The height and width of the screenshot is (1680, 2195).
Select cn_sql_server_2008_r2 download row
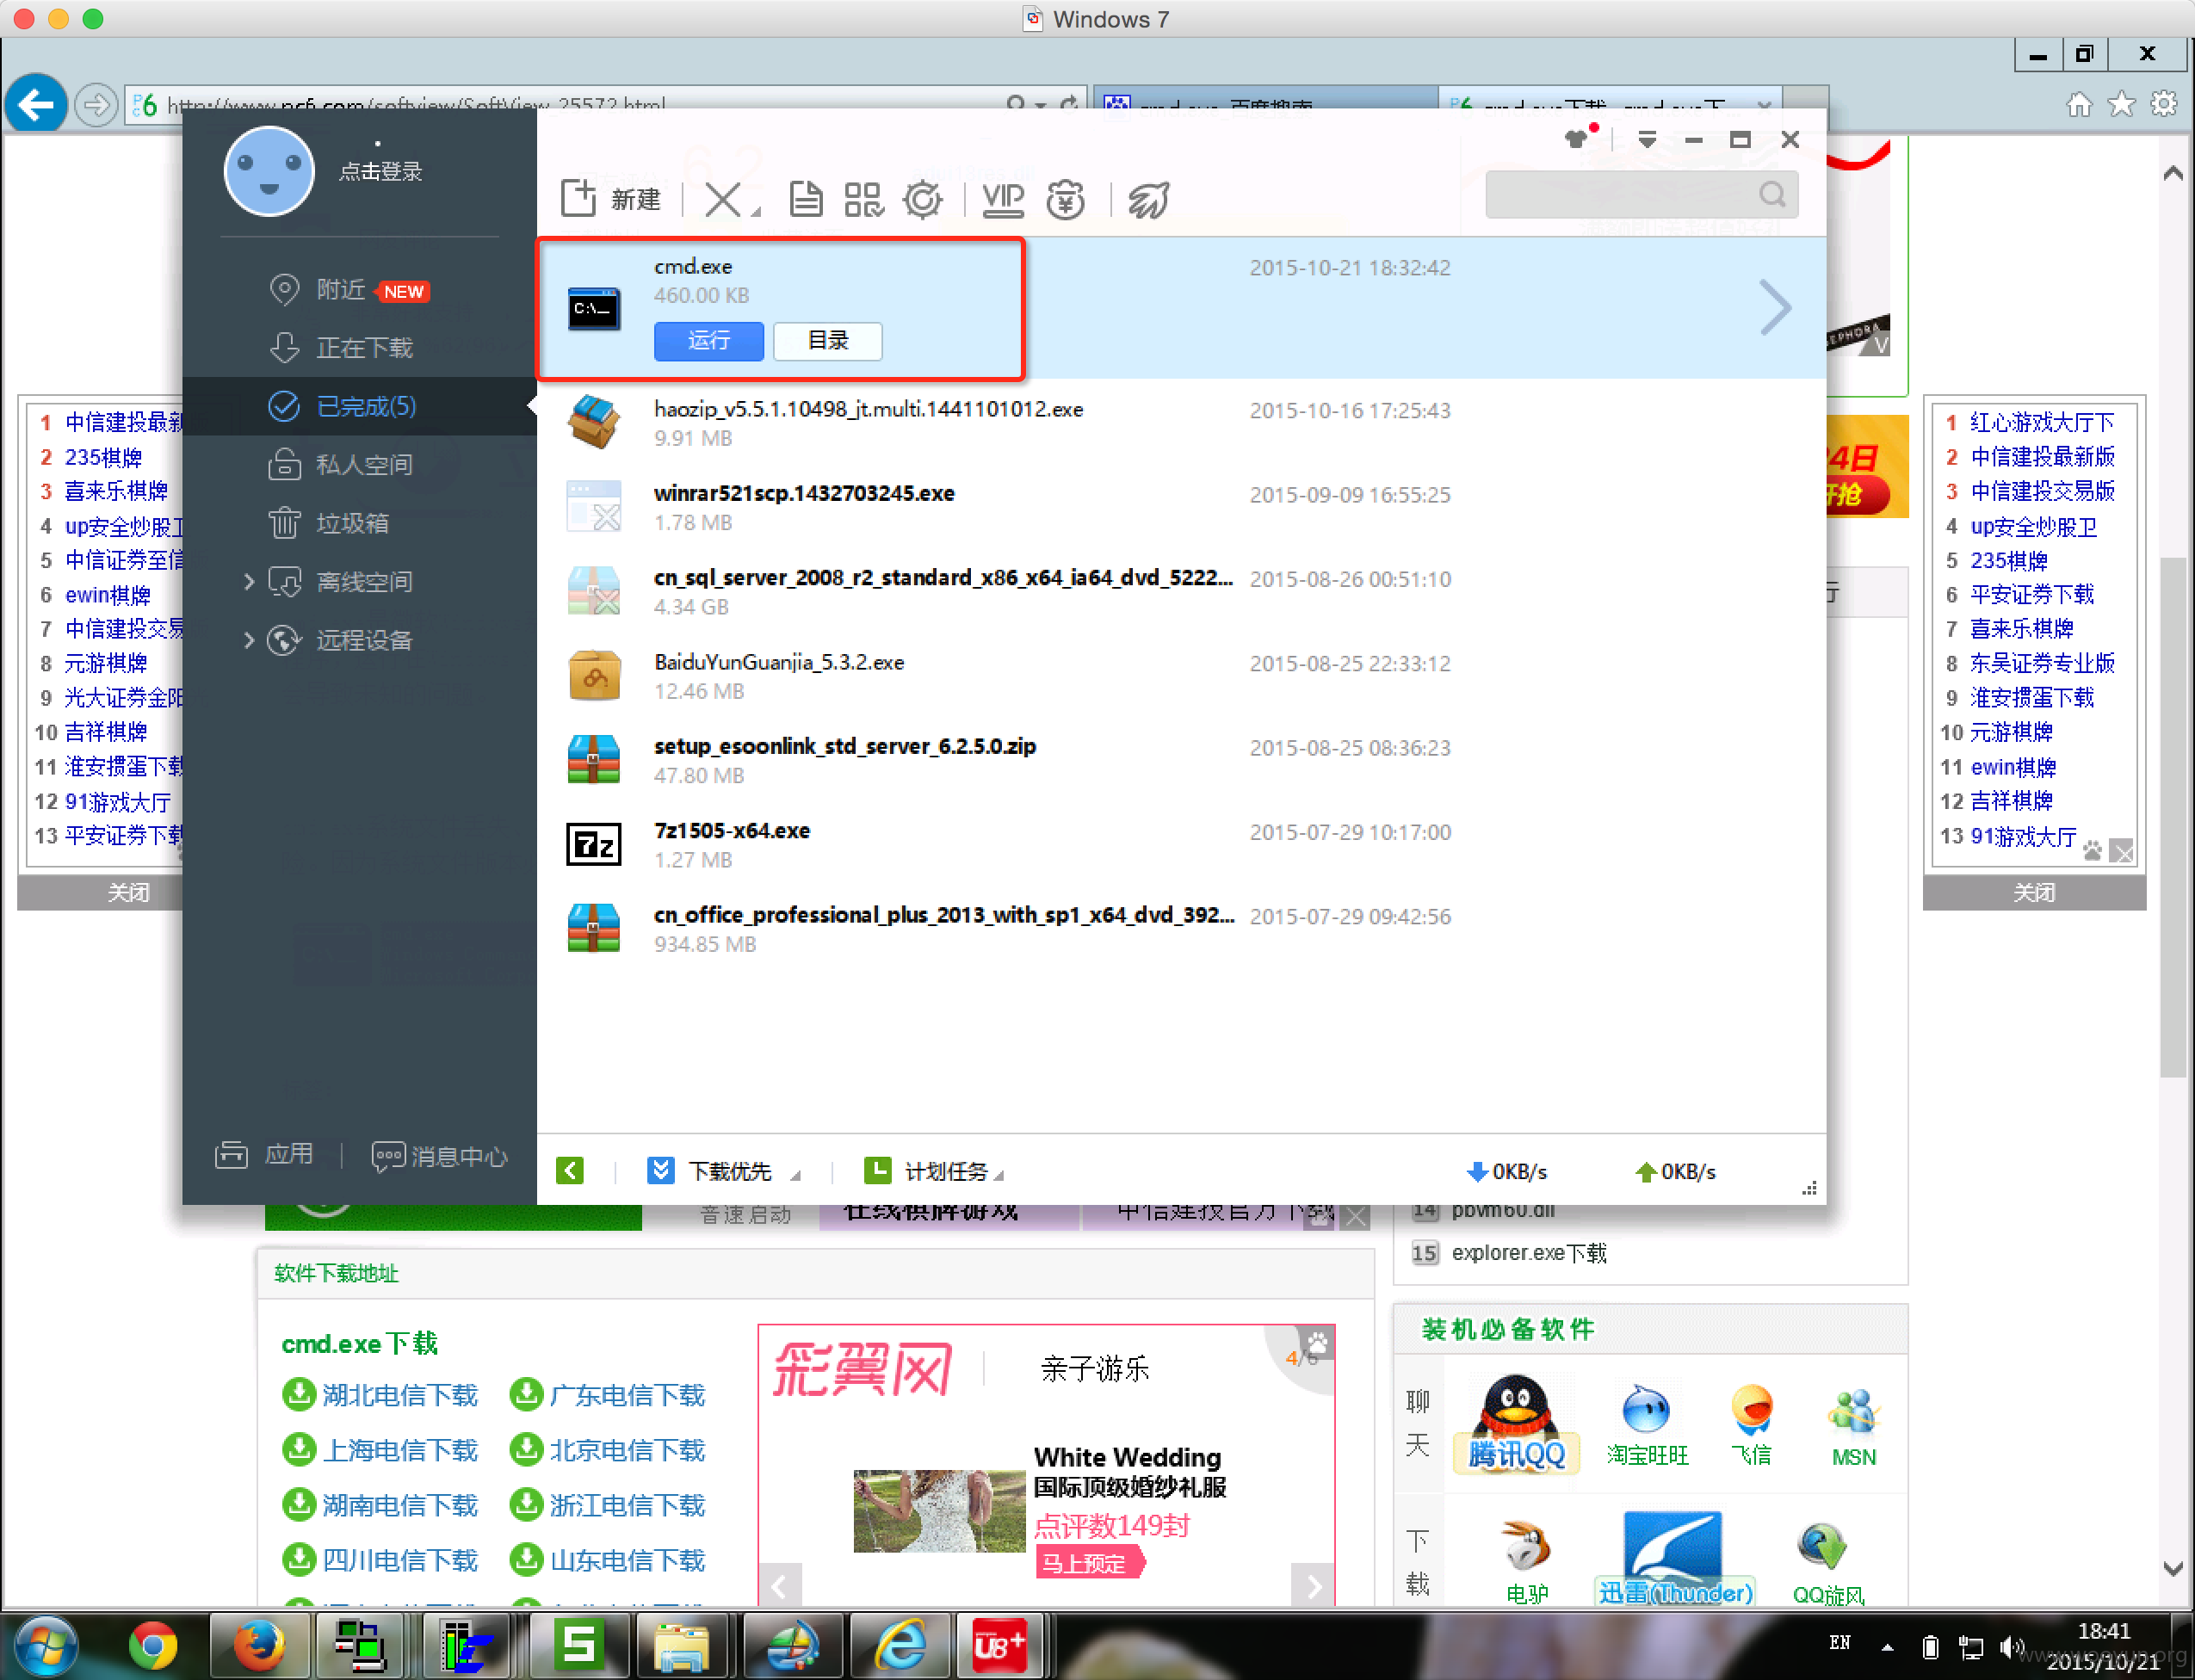point(1181,591)
